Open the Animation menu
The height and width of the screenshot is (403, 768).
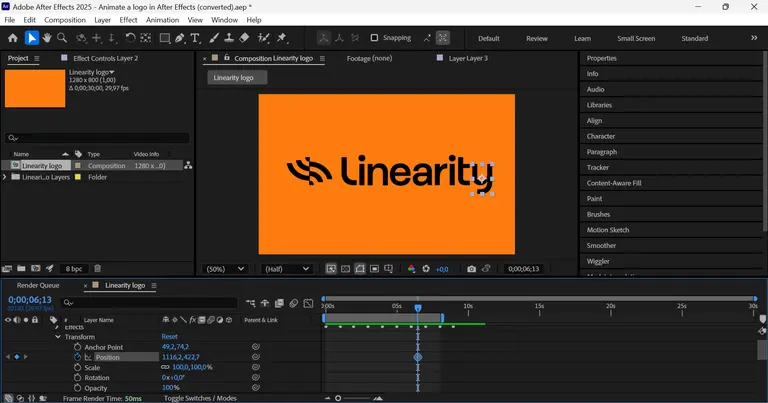pyautogui.click(x=162, y=20)
